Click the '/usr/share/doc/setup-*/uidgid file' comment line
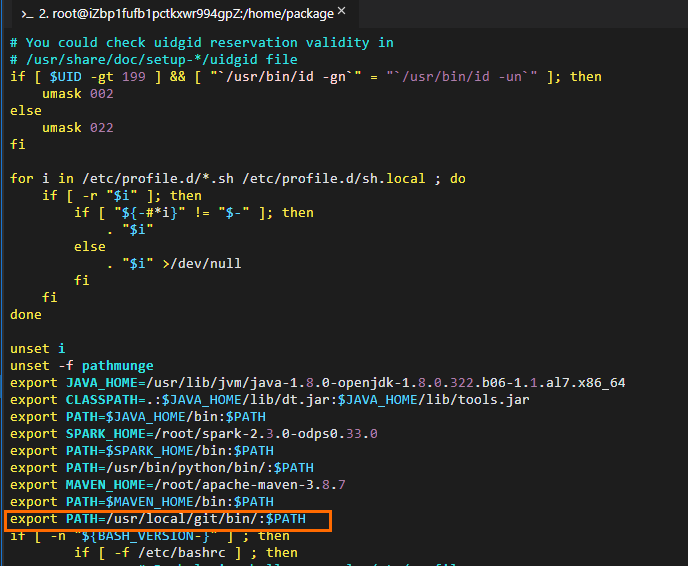Image resolution: width=688 pixels, height=566 pixels. click(154, 60)
